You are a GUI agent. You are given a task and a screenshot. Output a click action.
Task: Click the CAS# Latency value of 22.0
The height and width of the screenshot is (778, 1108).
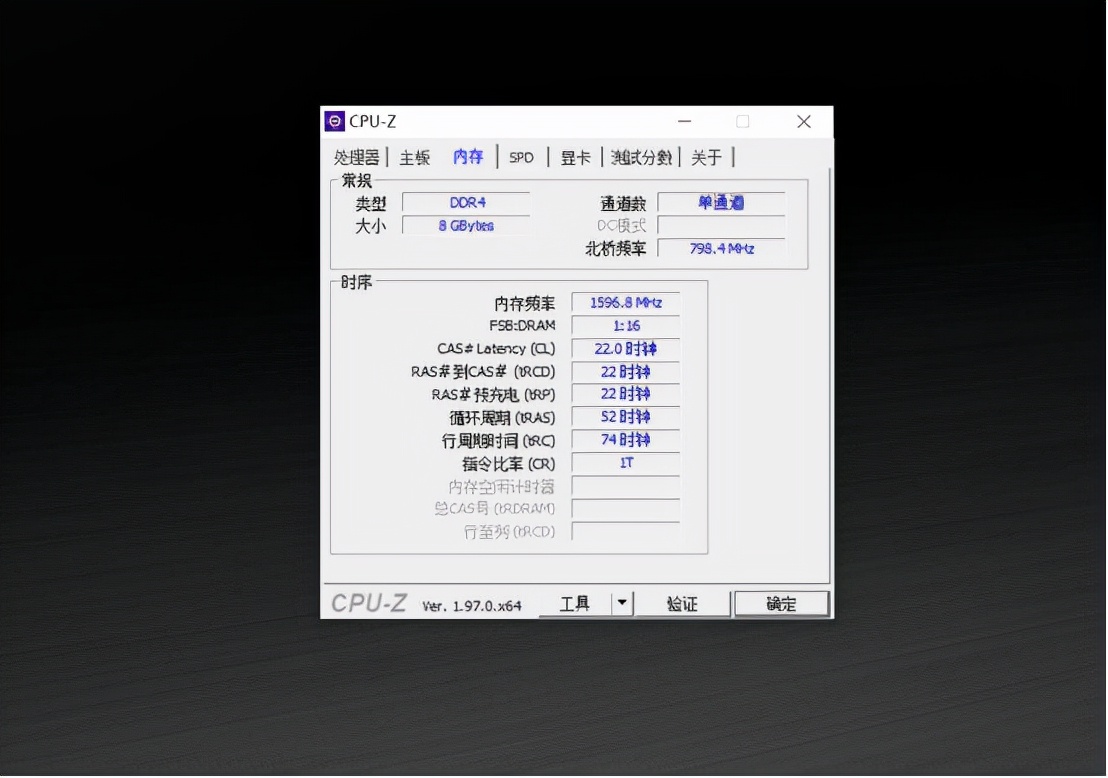click(x=624, y=348)
